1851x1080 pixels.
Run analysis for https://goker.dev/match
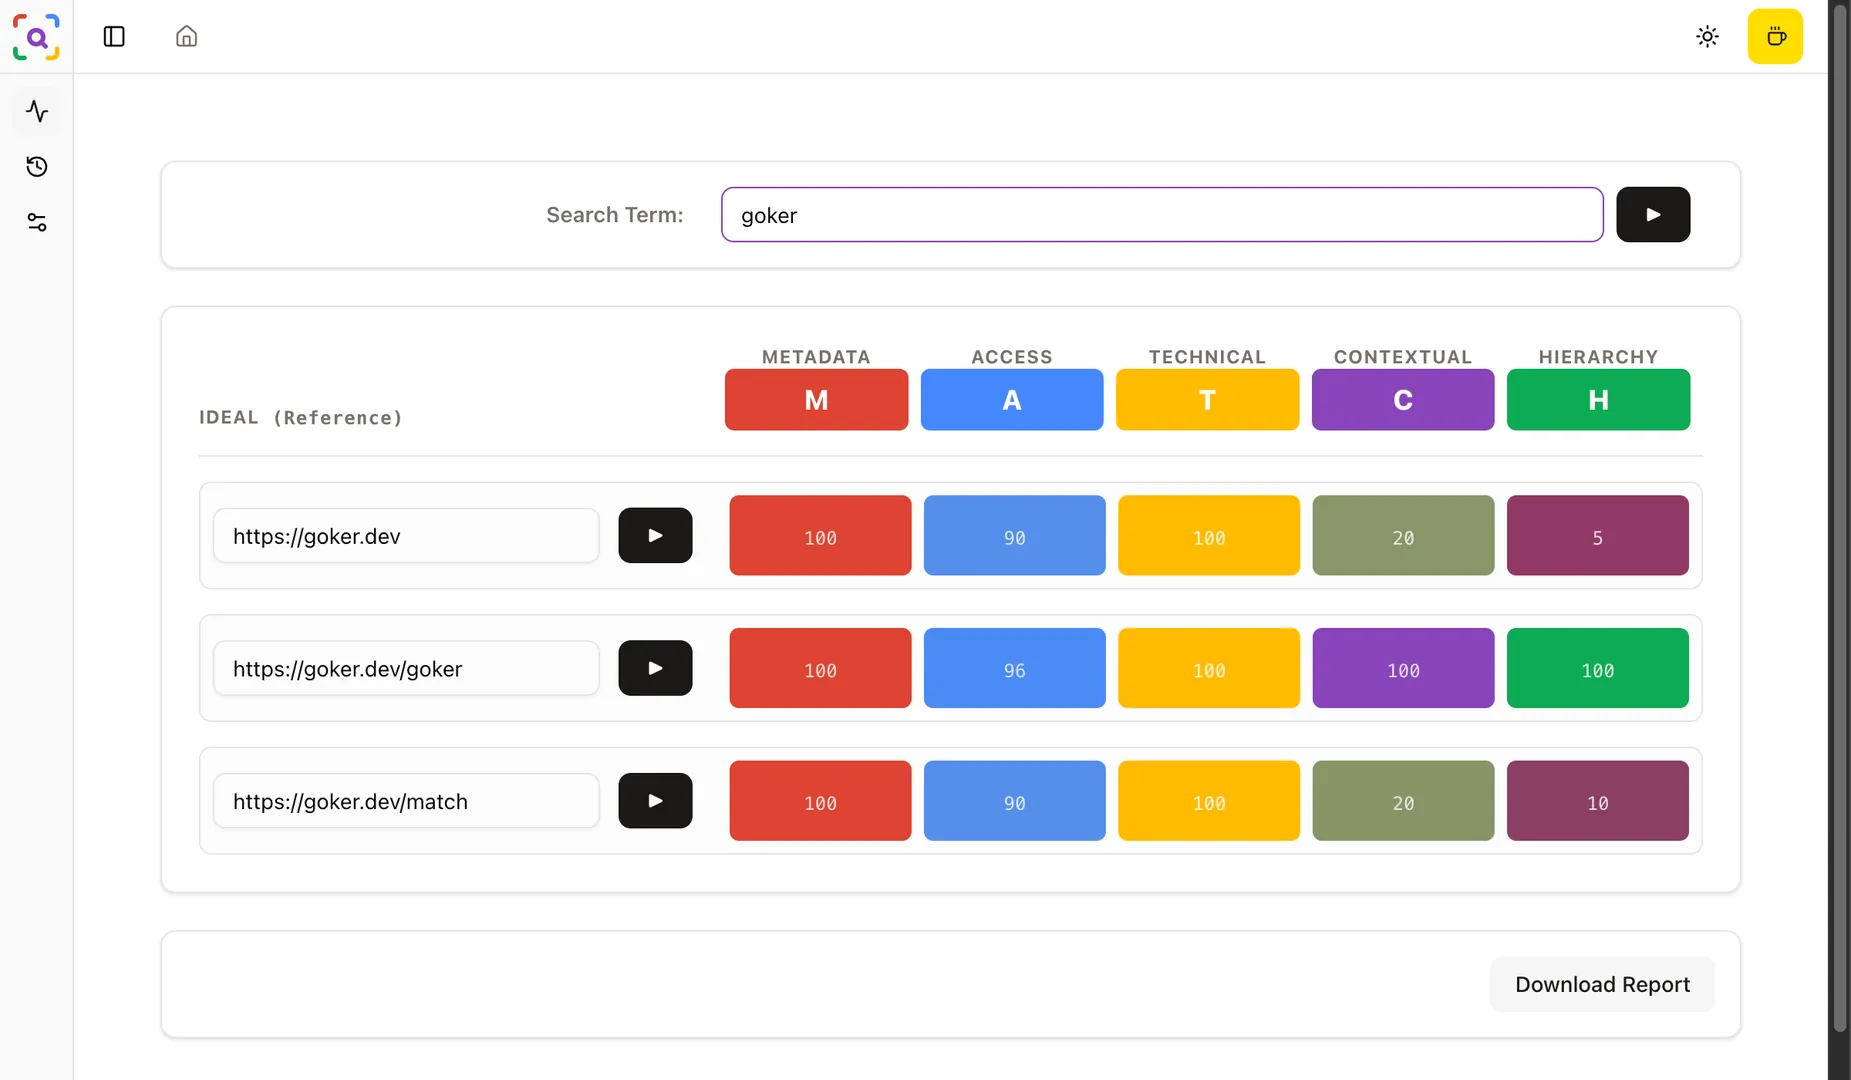(655, 800)
